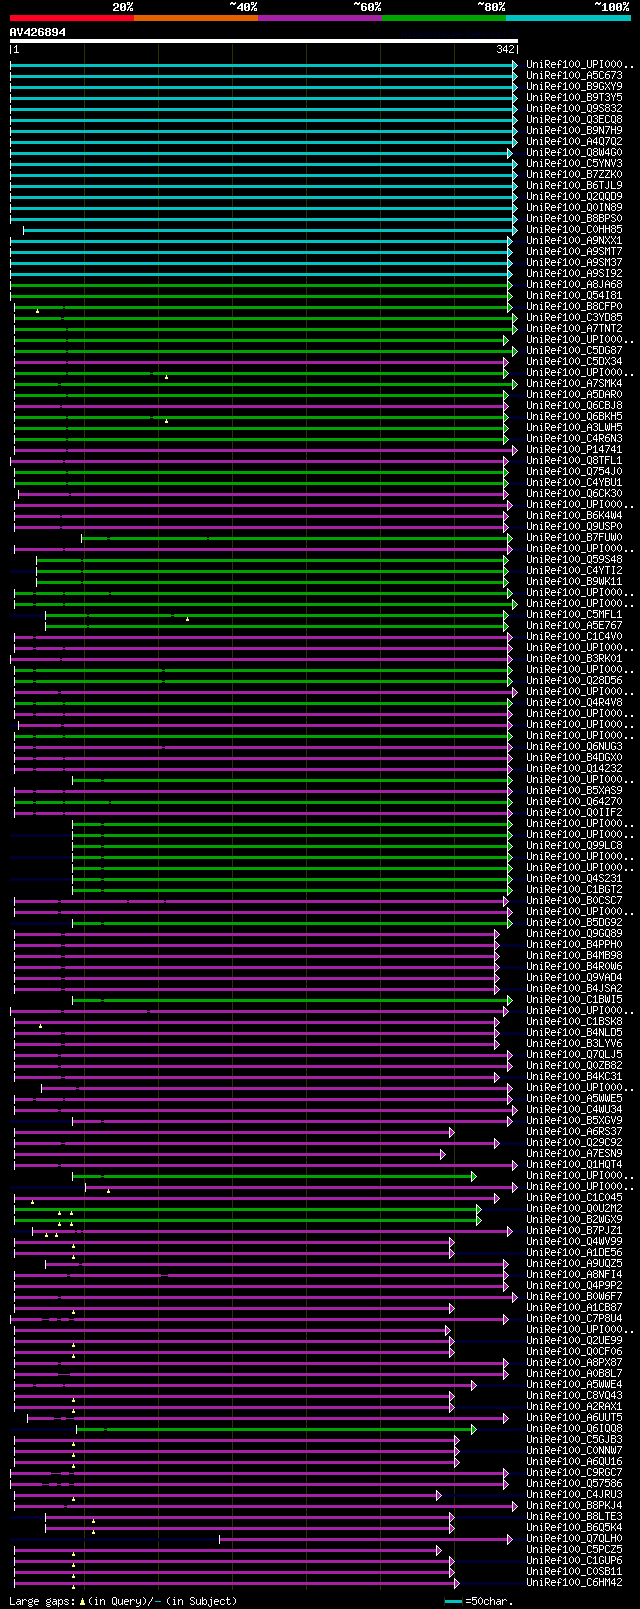Select hit label UniRef100_C0HH85

click(574, 229)
